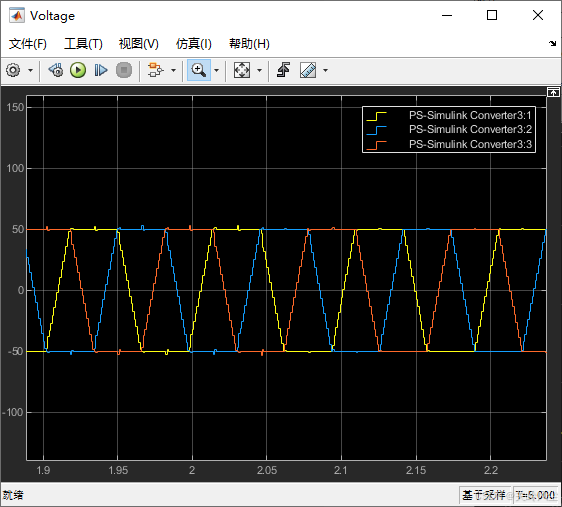Screen dimensions: 562x507
Task: Toggle PS-Simulink Converter3:1 legend entry
Action: (470, 115)
